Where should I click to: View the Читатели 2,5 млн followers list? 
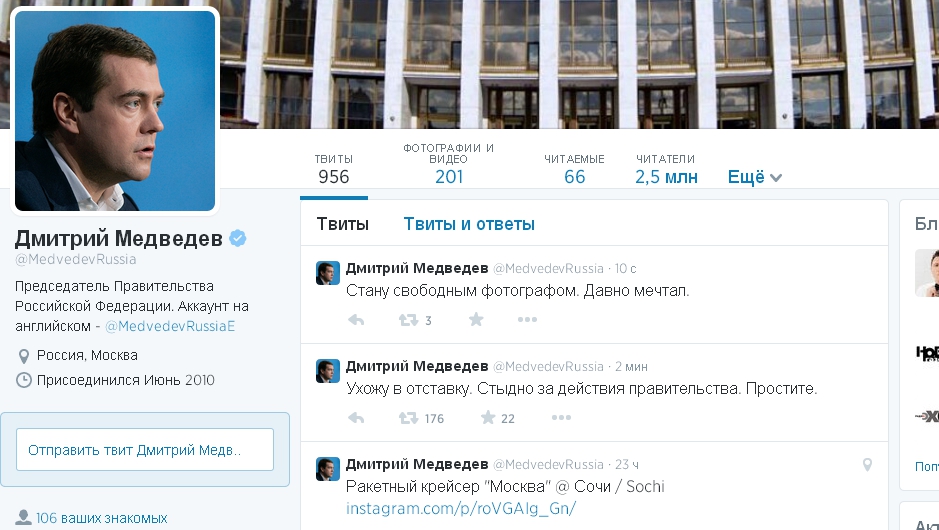(666, 169)
